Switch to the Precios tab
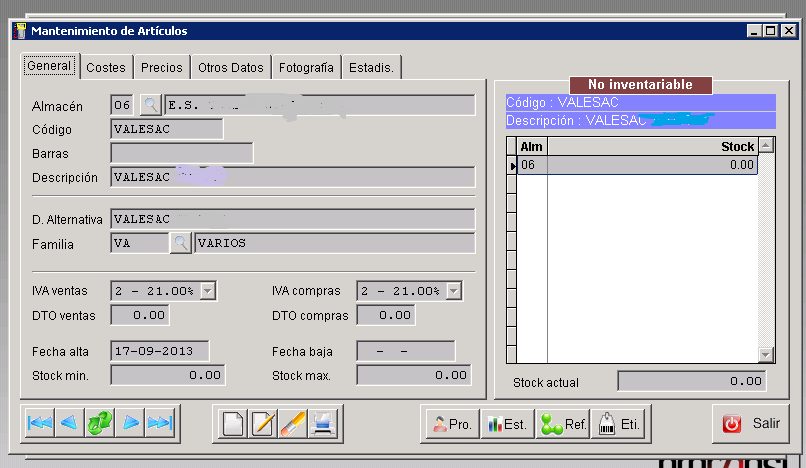 click(162, 67)
